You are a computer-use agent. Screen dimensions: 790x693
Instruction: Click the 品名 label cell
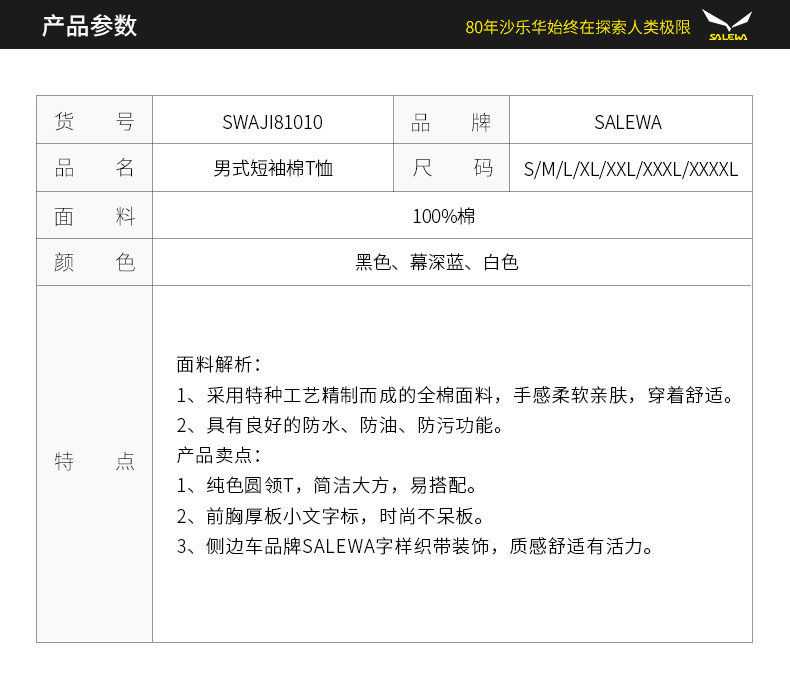[94, 168]
